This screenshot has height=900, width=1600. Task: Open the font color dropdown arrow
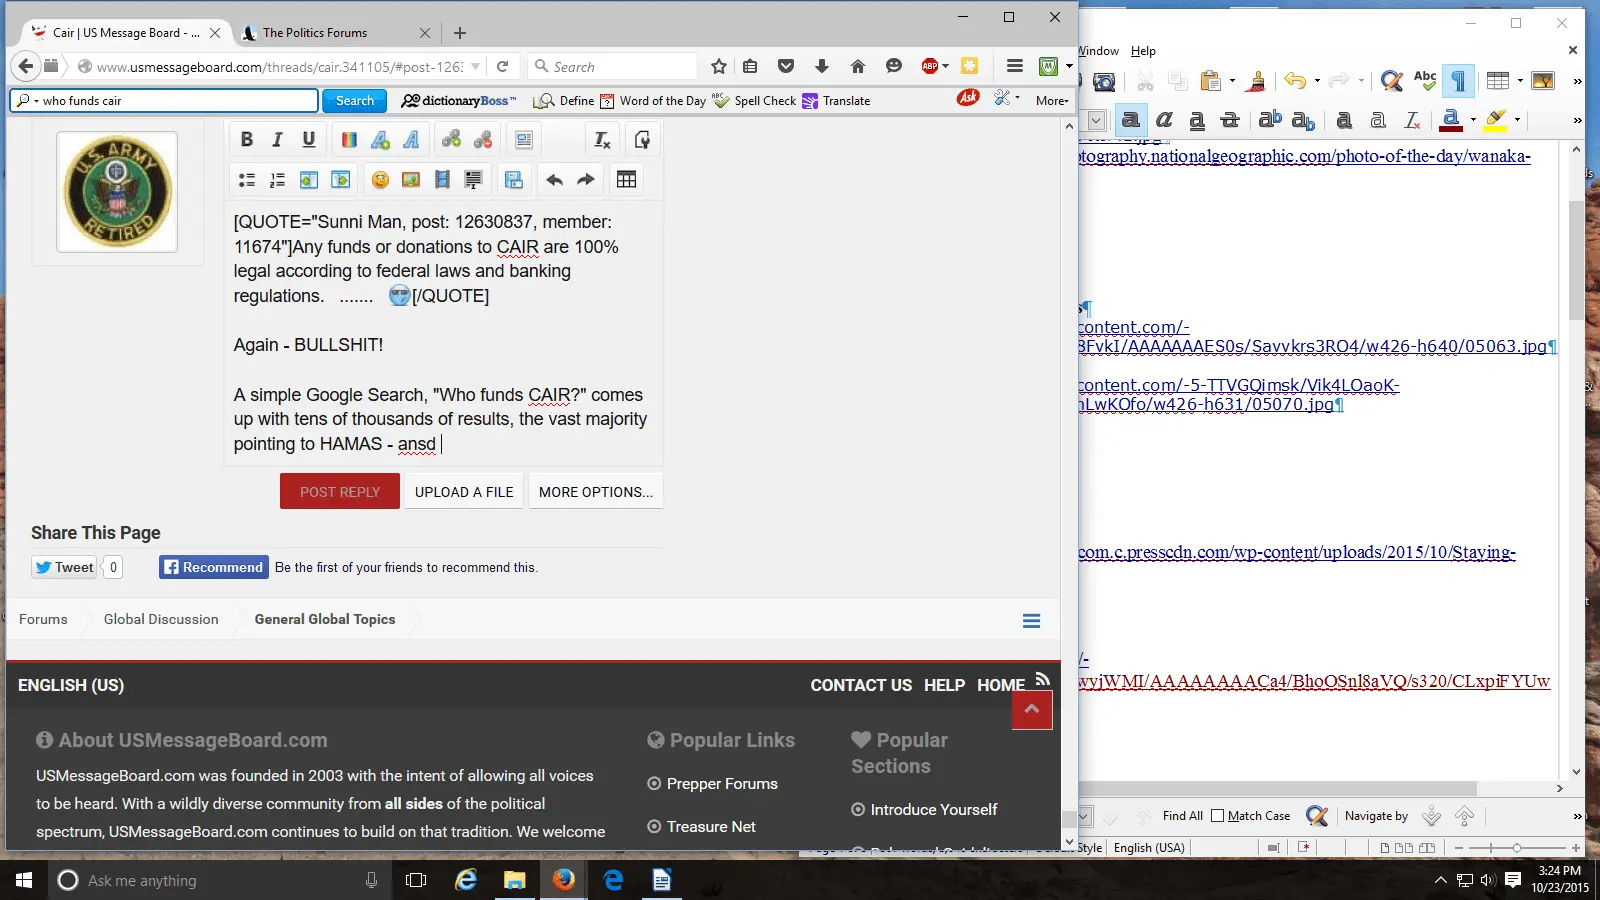1473,120
